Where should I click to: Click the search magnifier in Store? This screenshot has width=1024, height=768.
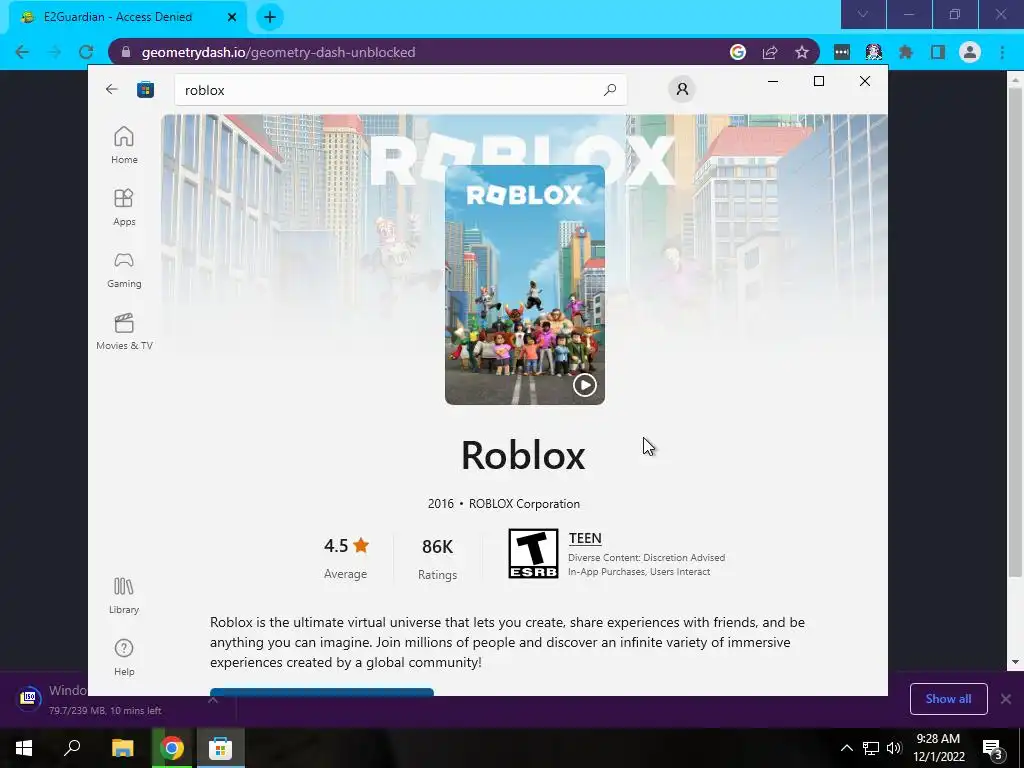610,89
